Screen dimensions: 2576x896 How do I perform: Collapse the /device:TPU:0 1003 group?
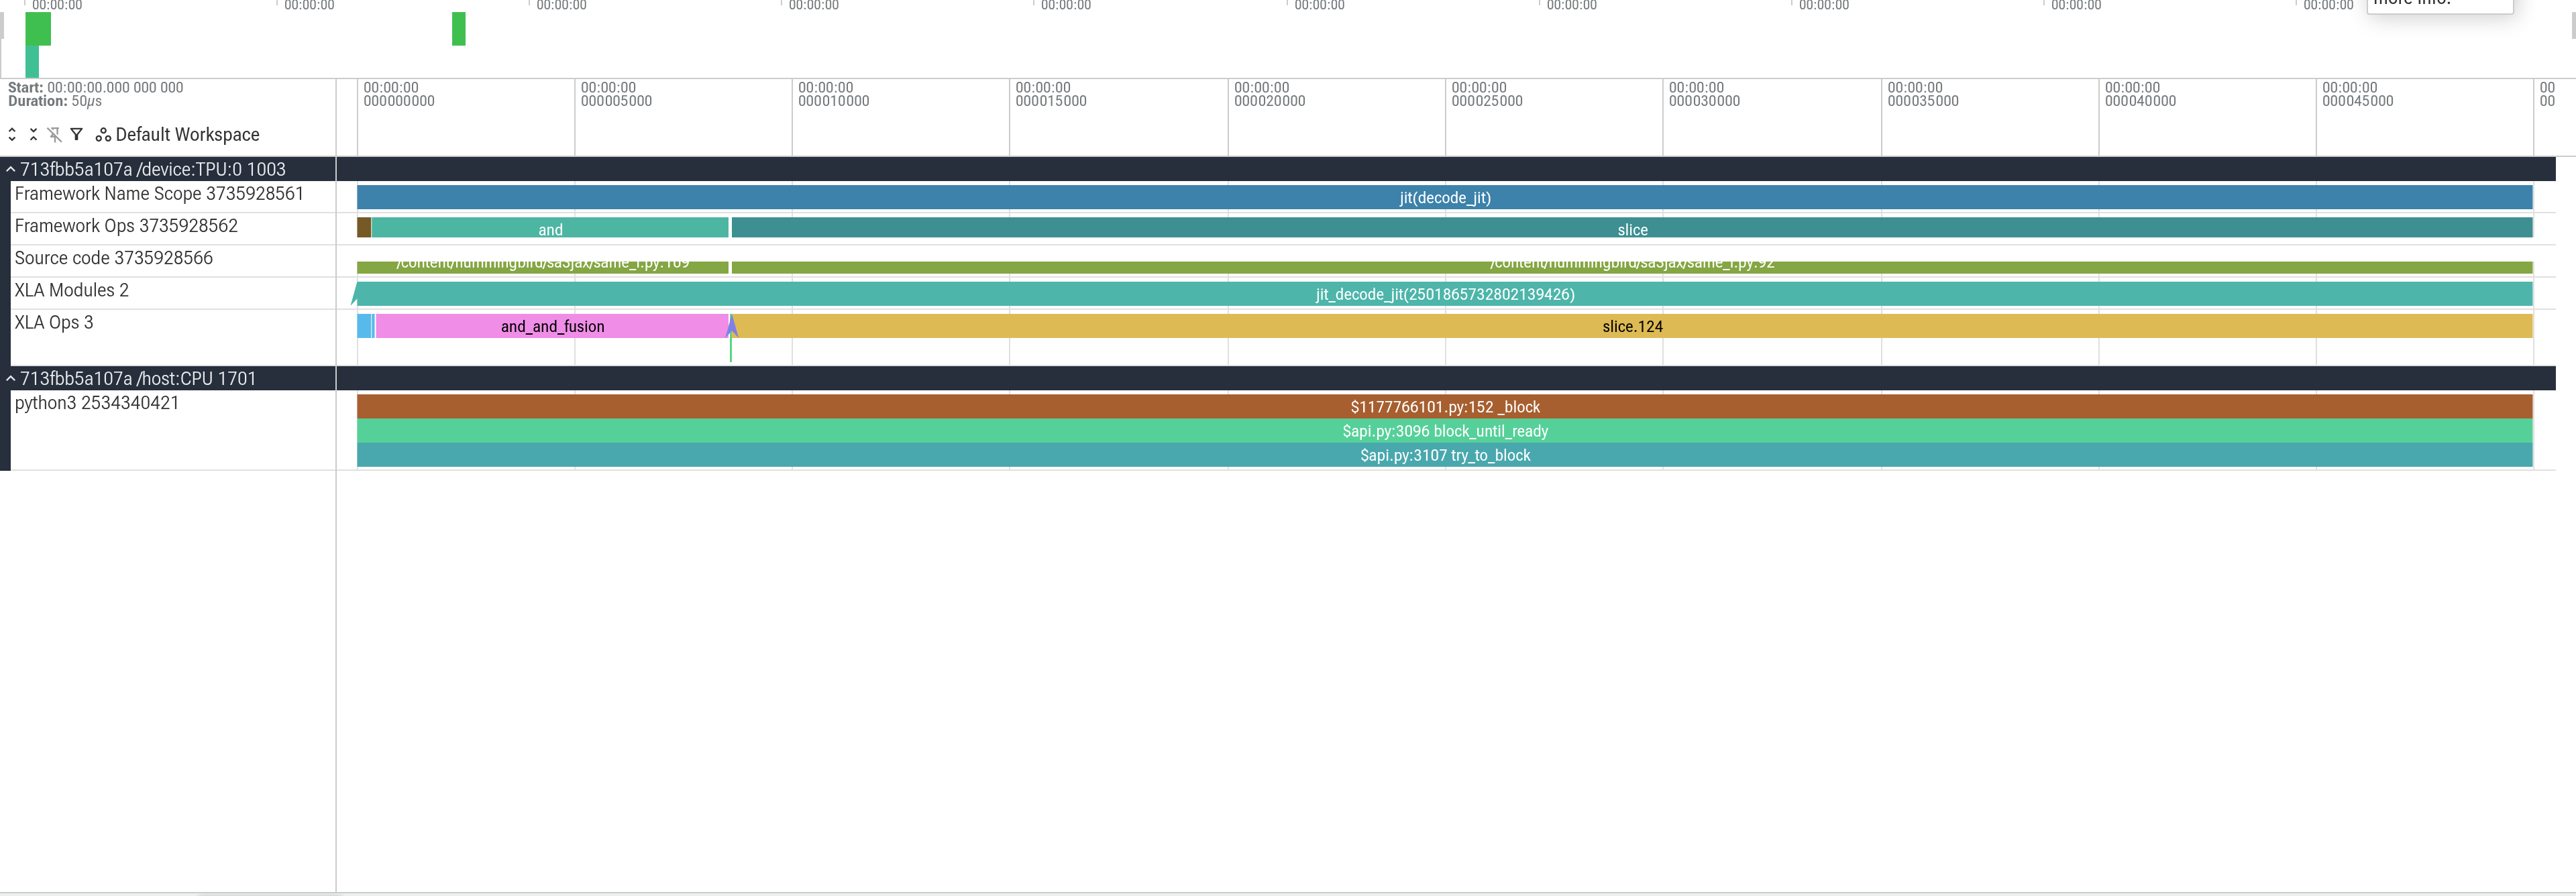pos(11,169)
